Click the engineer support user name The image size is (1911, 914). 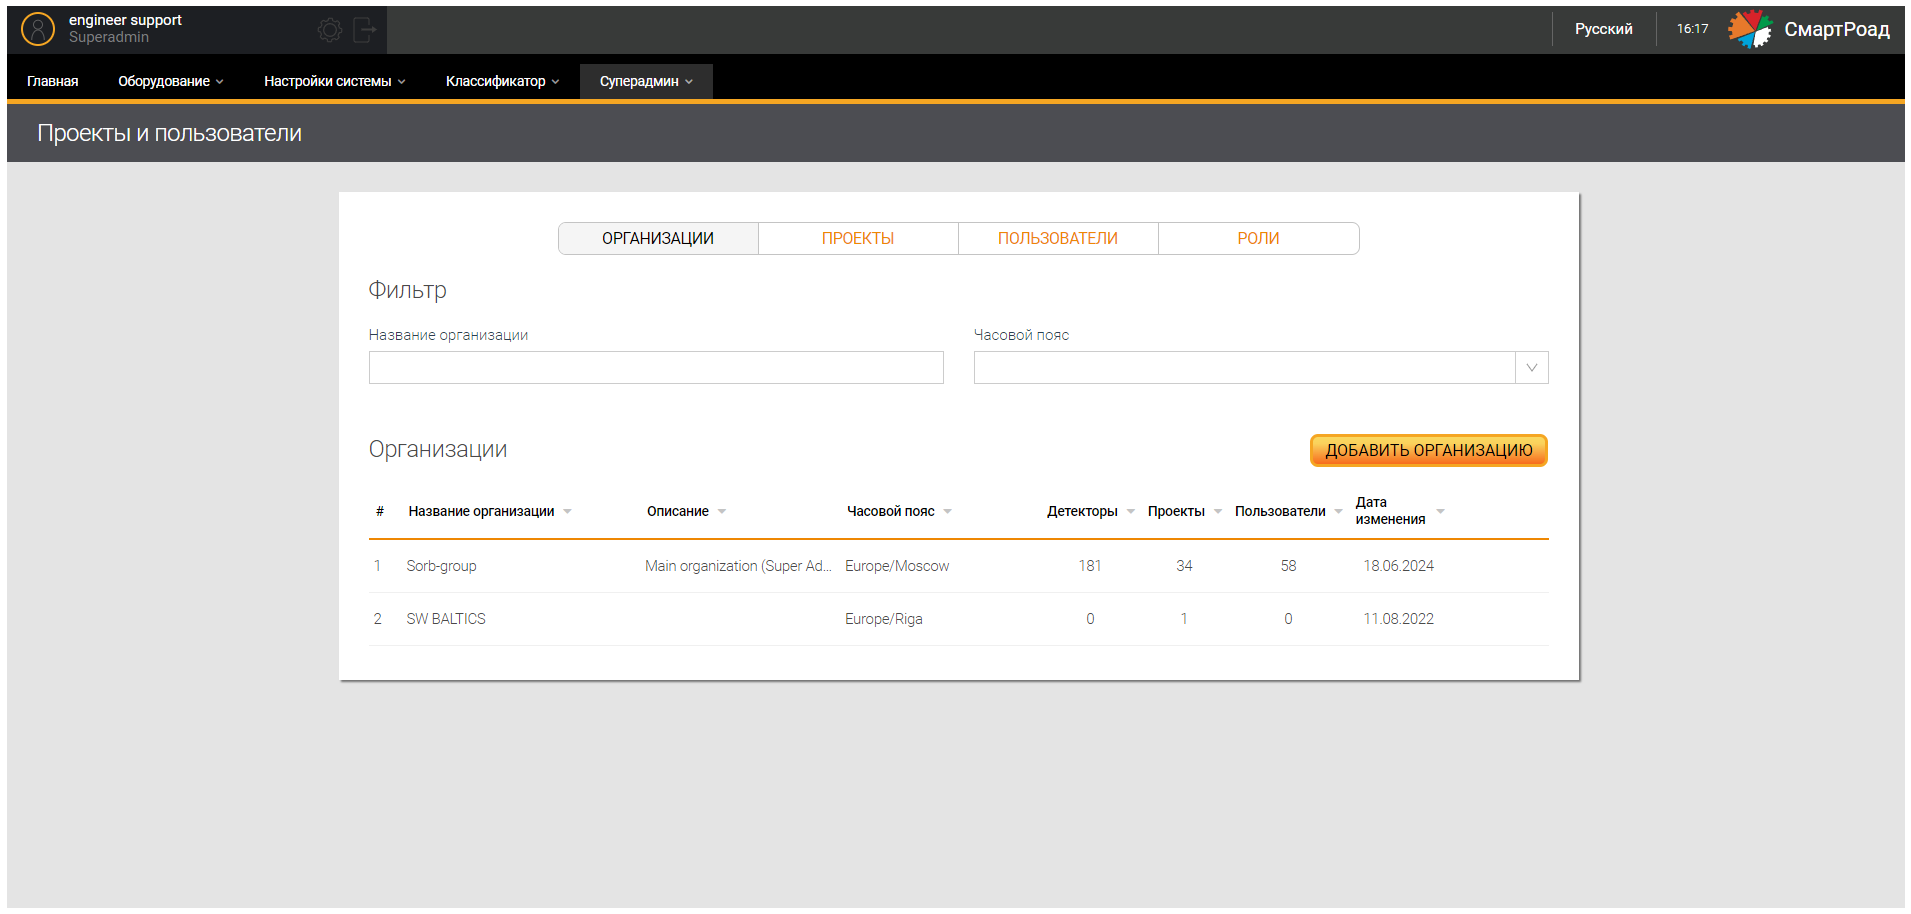click(x=125, y=20)
